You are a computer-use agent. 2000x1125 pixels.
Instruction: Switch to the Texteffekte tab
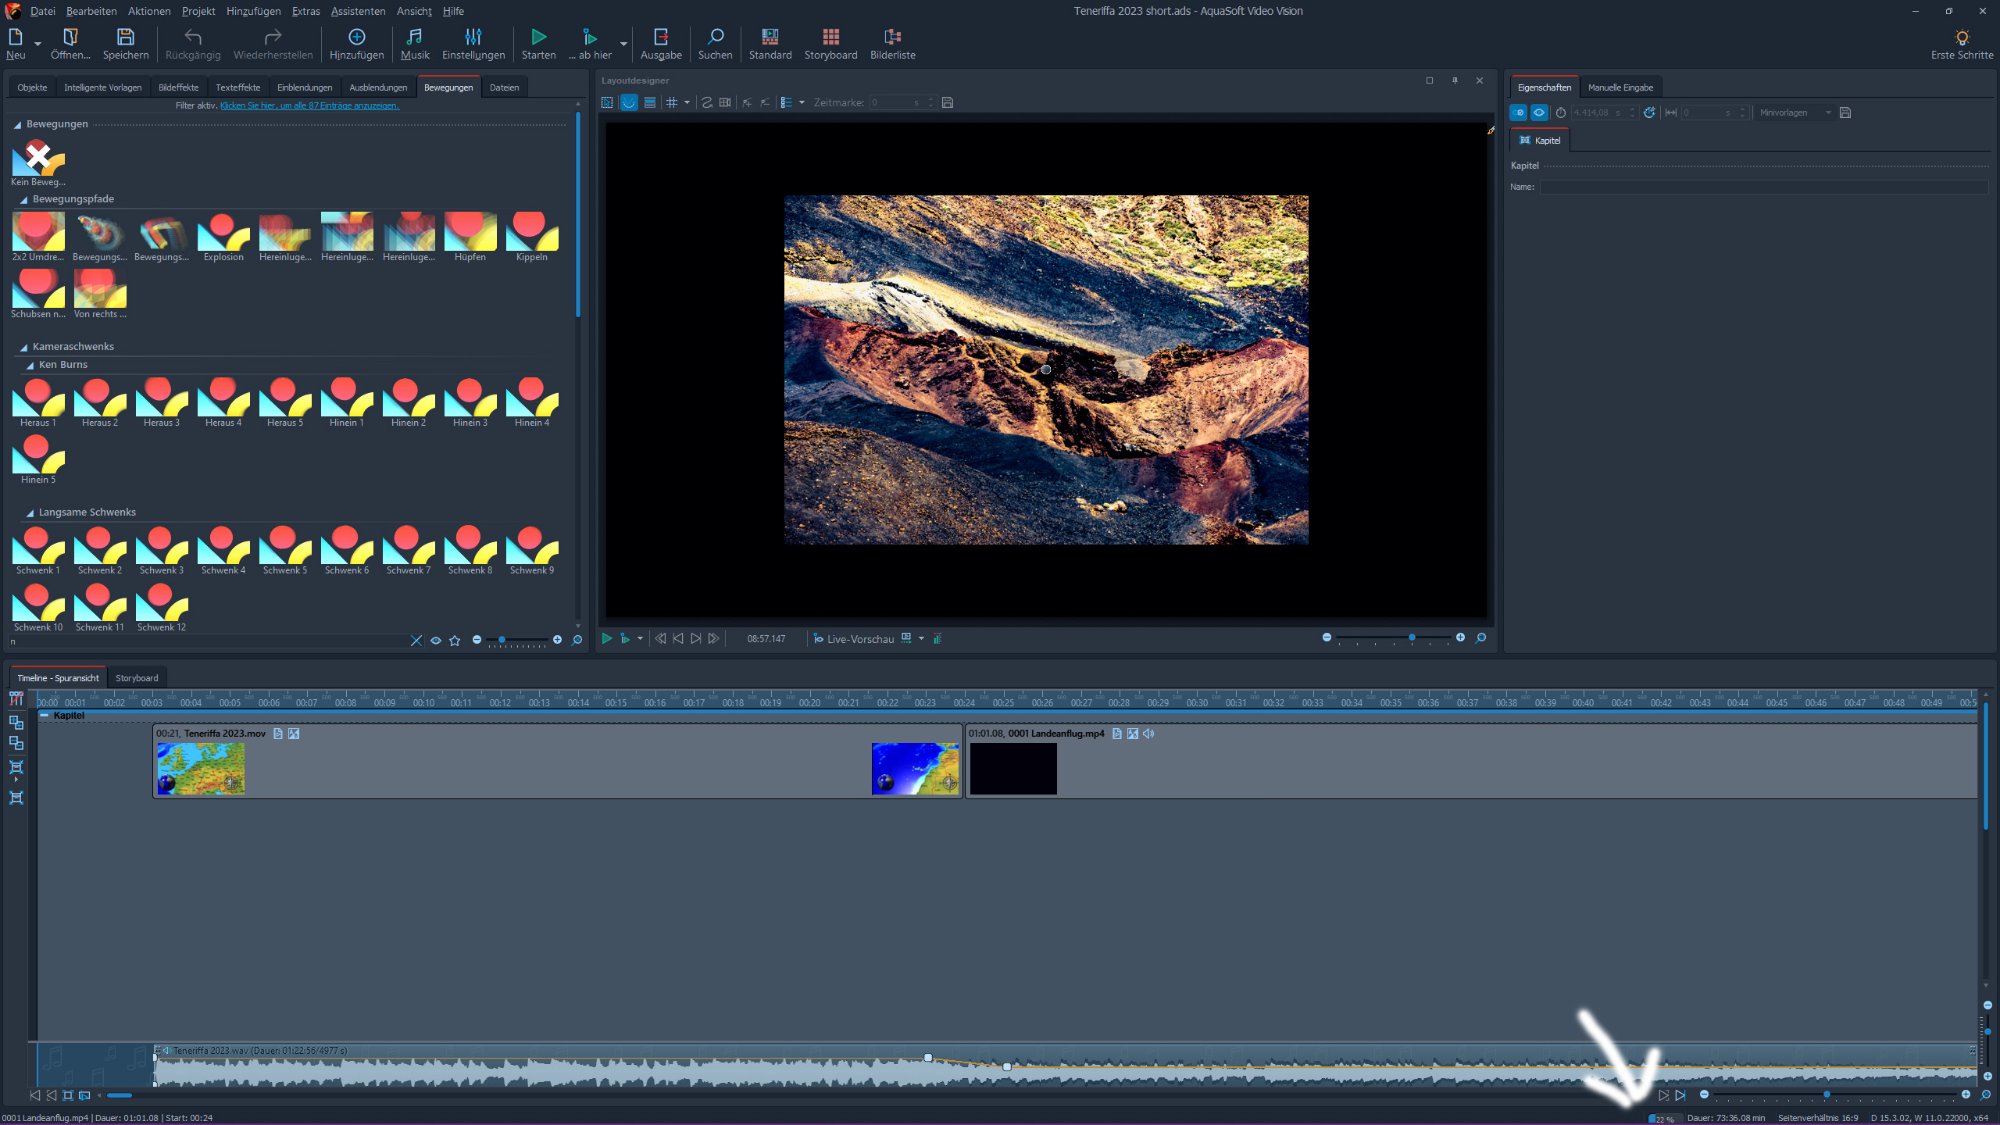coord(237,88)
